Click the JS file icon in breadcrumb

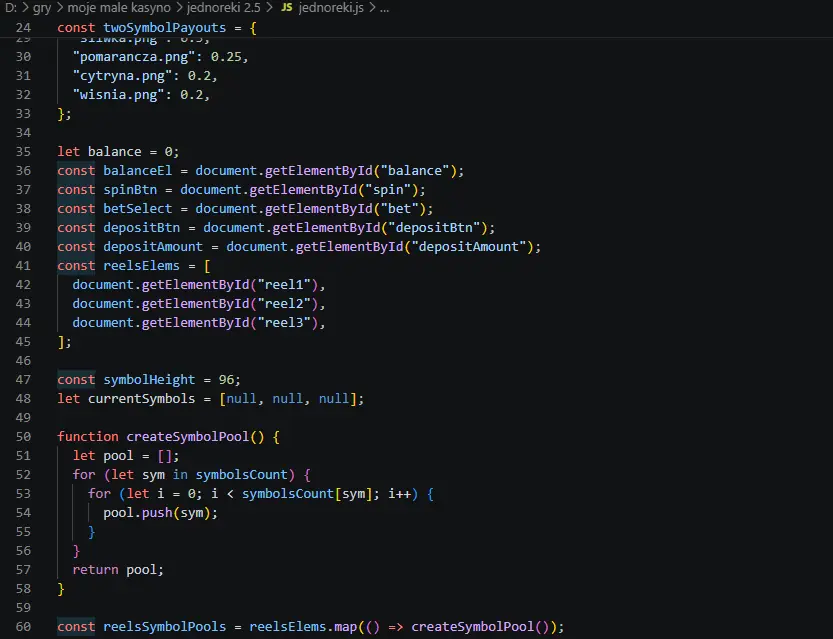286,8
